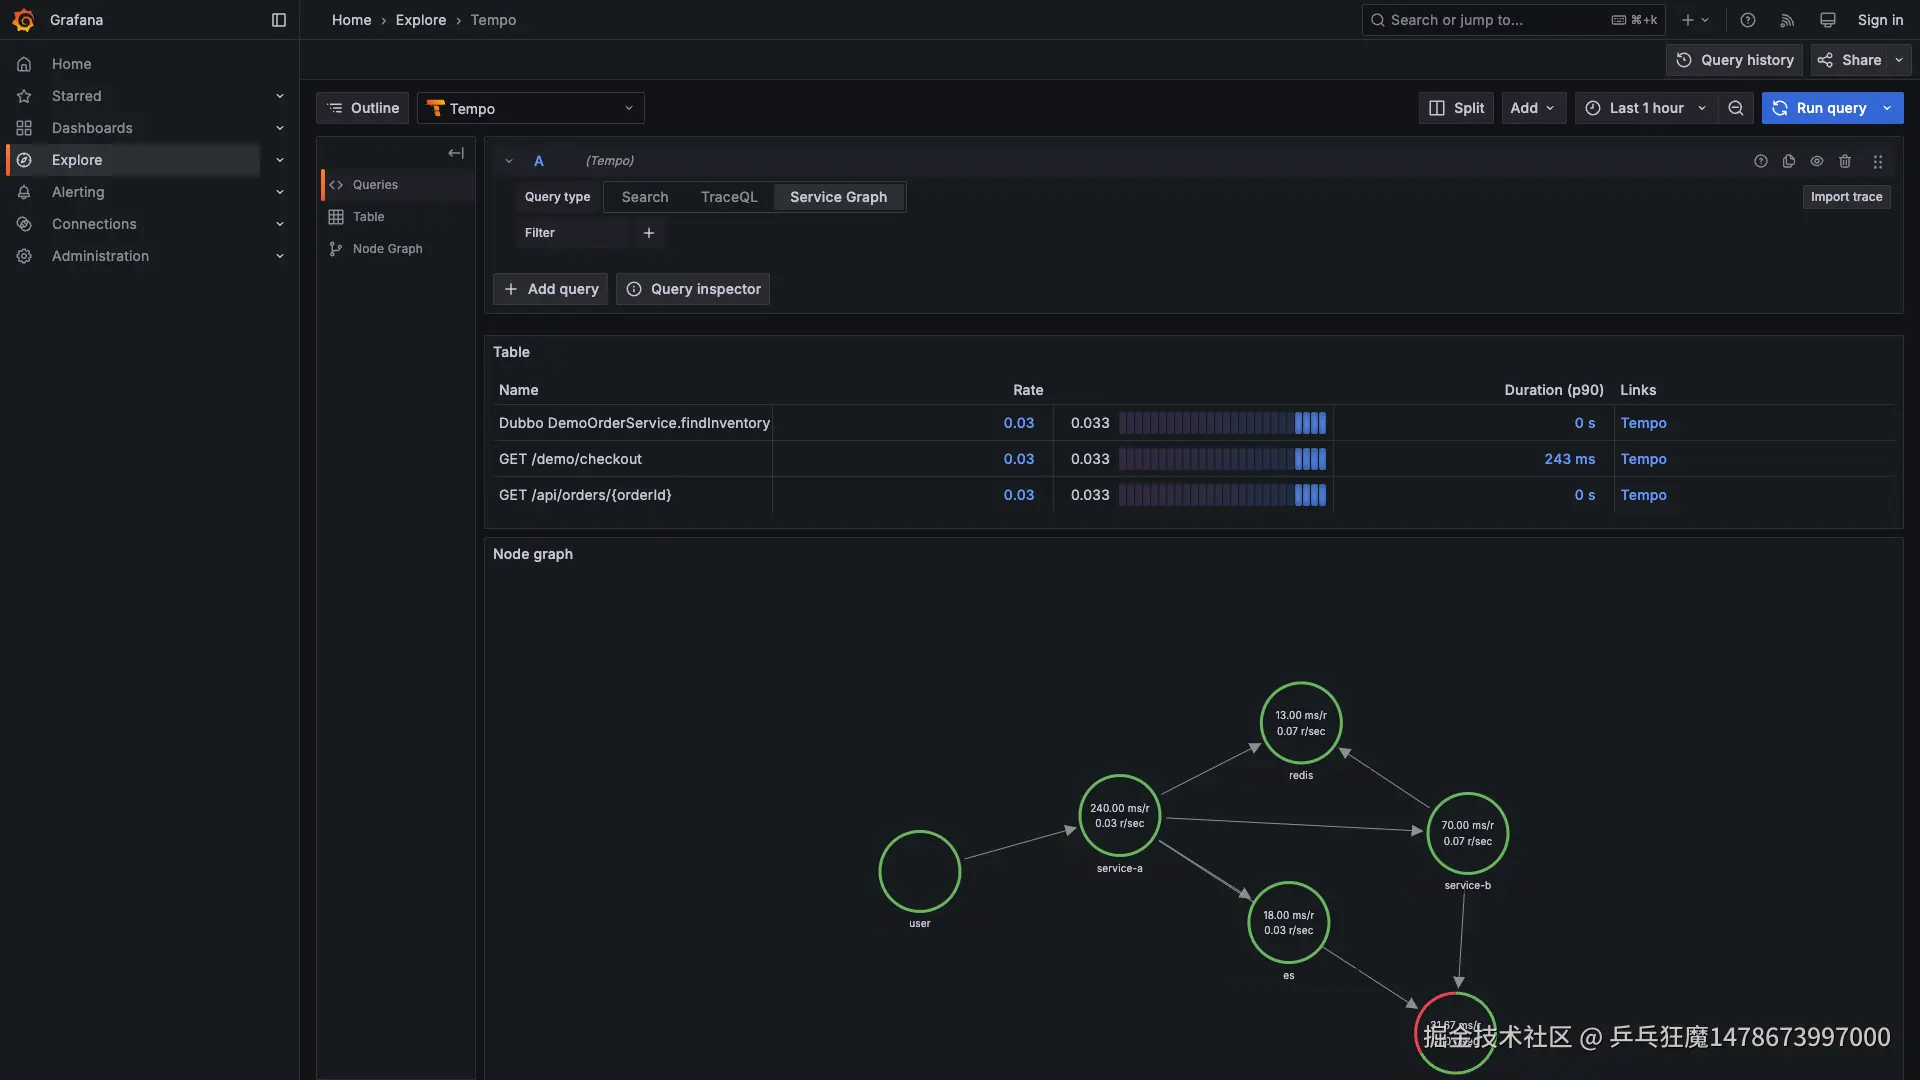Open Explore in the sidebar
1920x1080 pixels.
[x=77, y=160]
